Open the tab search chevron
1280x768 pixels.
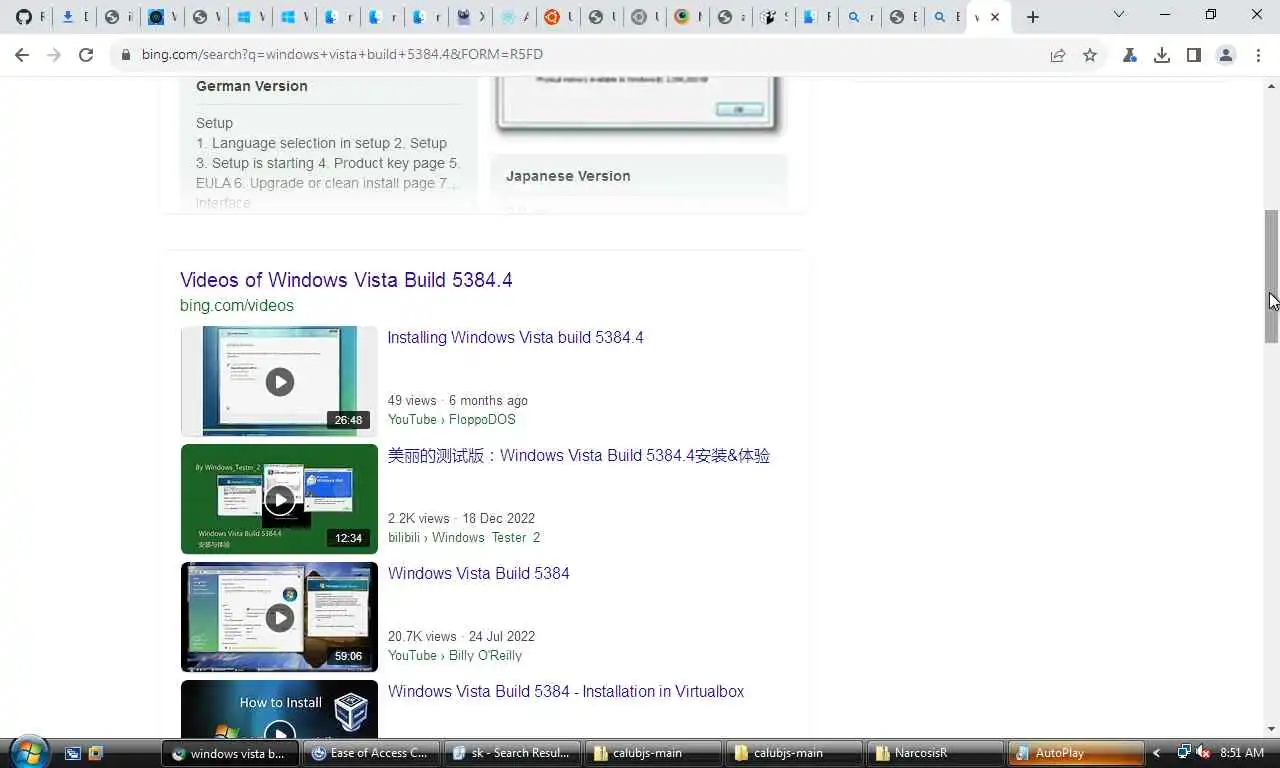point(1119,14)
